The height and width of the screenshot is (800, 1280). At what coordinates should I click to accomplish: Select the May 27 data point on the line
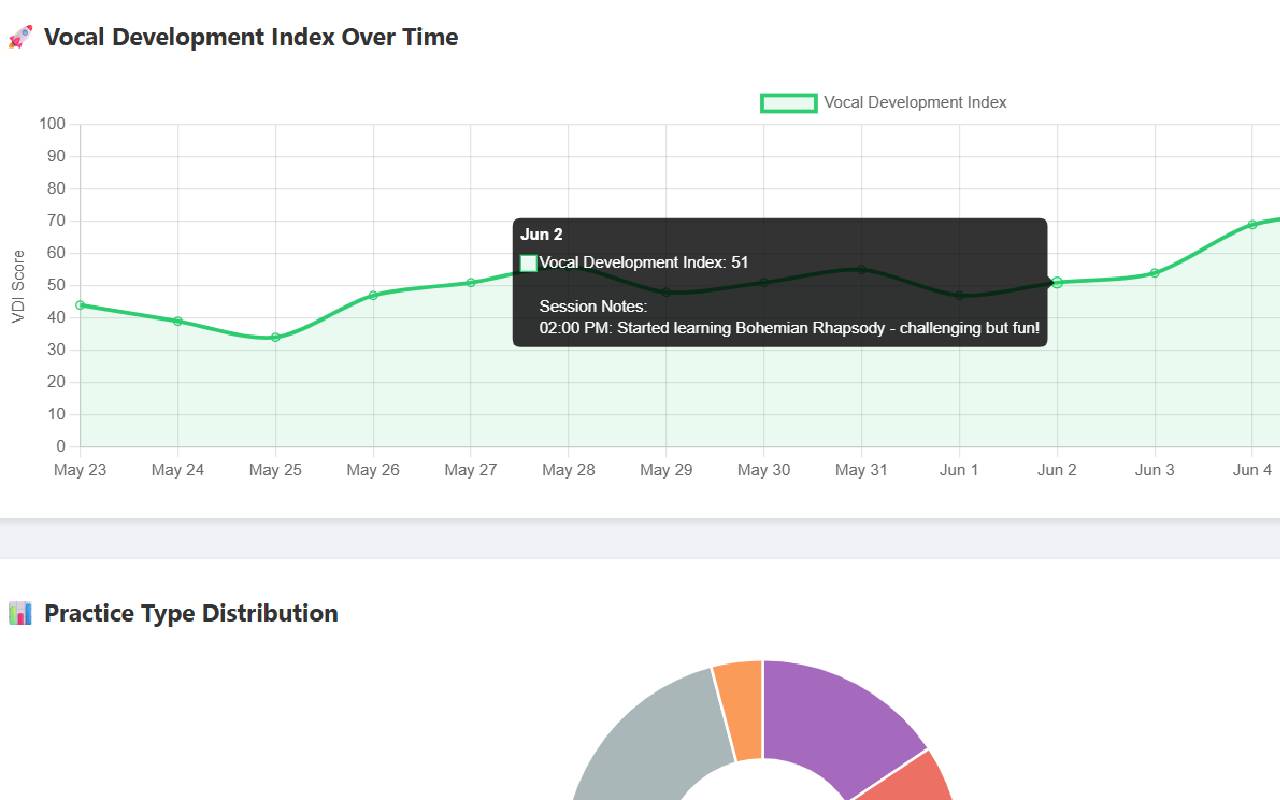coord(471,283)
